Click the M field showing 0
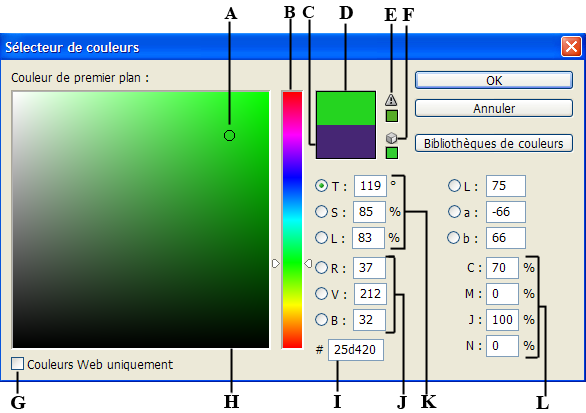Image resolution: width=586 pixels, height=413 pixels. pyautogui.click(x=502, y=294)
